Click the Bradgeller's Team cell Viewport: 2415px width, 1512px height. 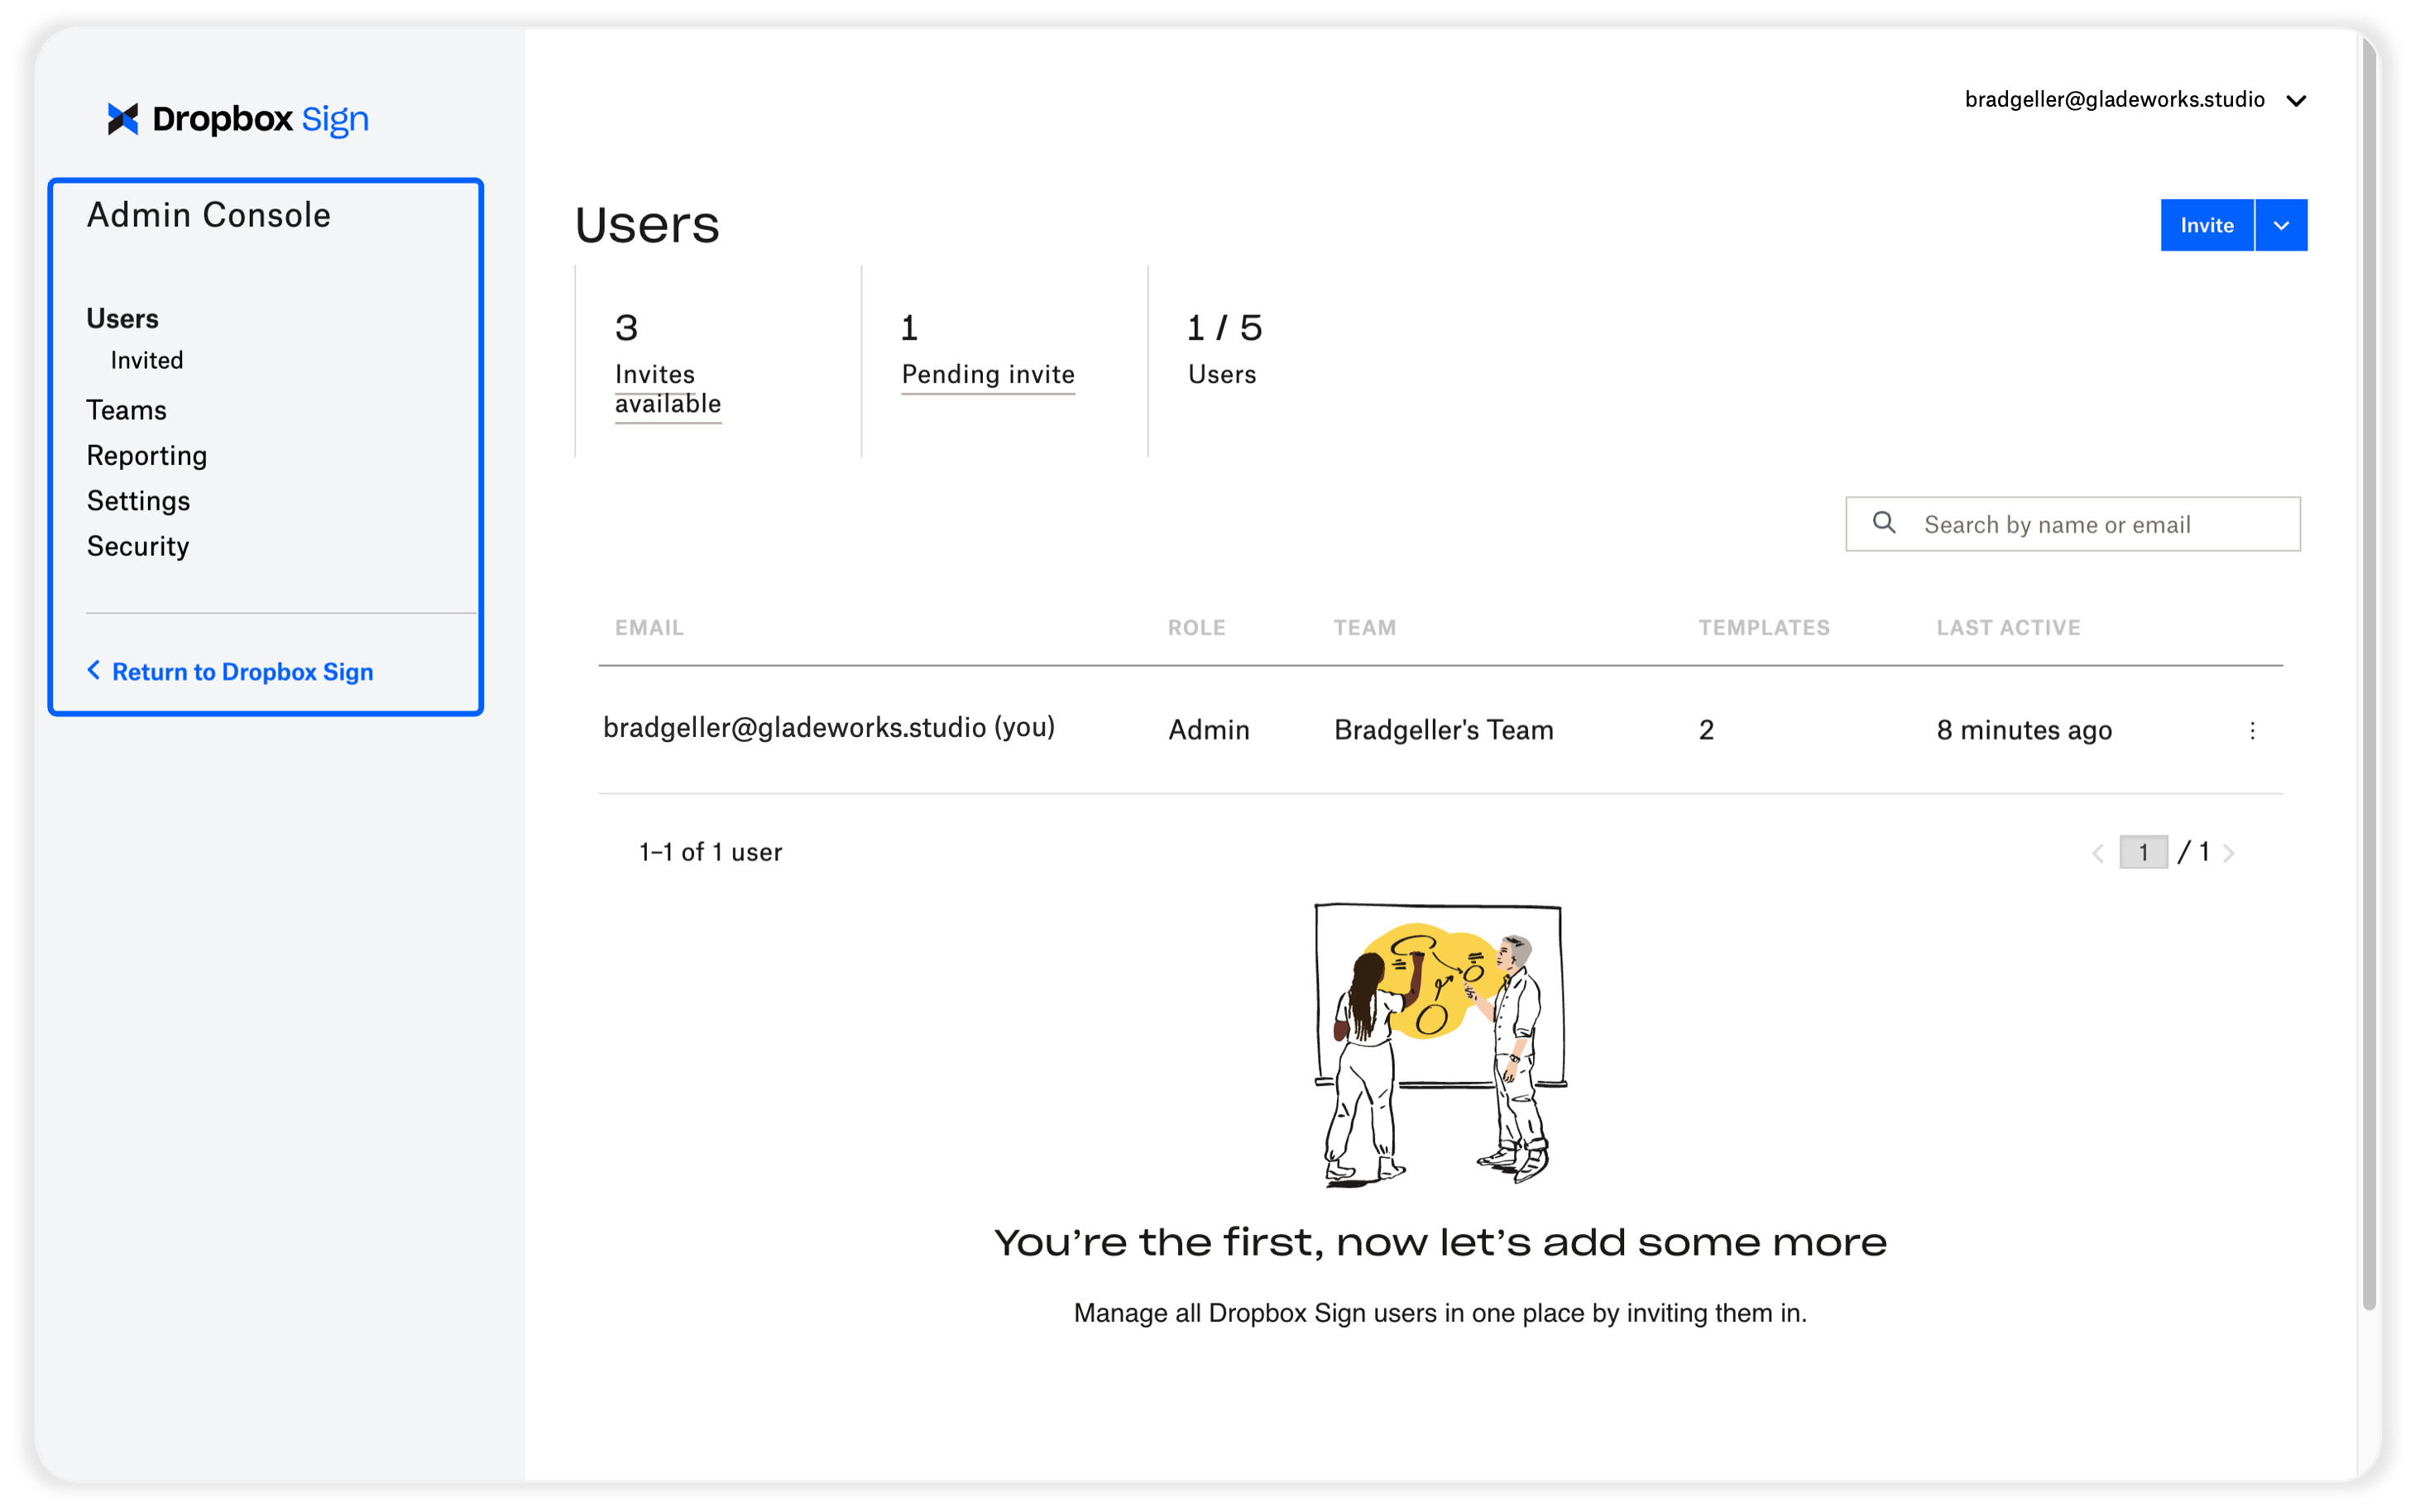coord(1443,730)
